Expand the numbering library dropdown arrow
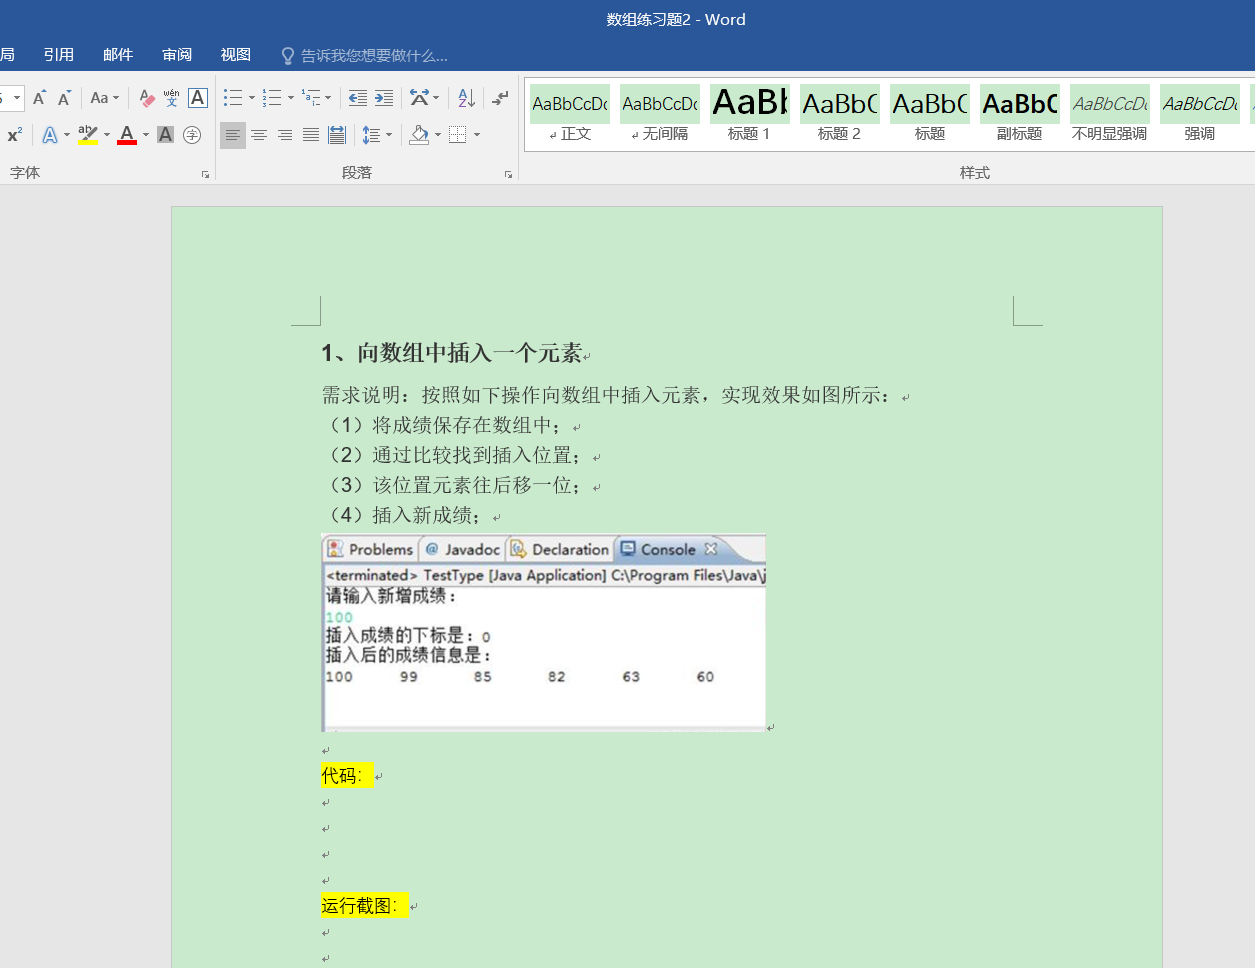The image size is (1255, 968). pos(290,98)
